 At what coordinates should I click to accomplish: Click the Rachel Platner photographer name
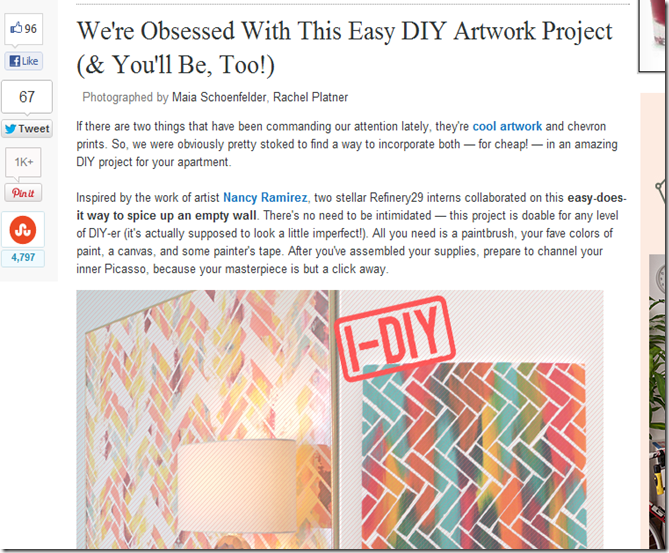coord(310,97)
